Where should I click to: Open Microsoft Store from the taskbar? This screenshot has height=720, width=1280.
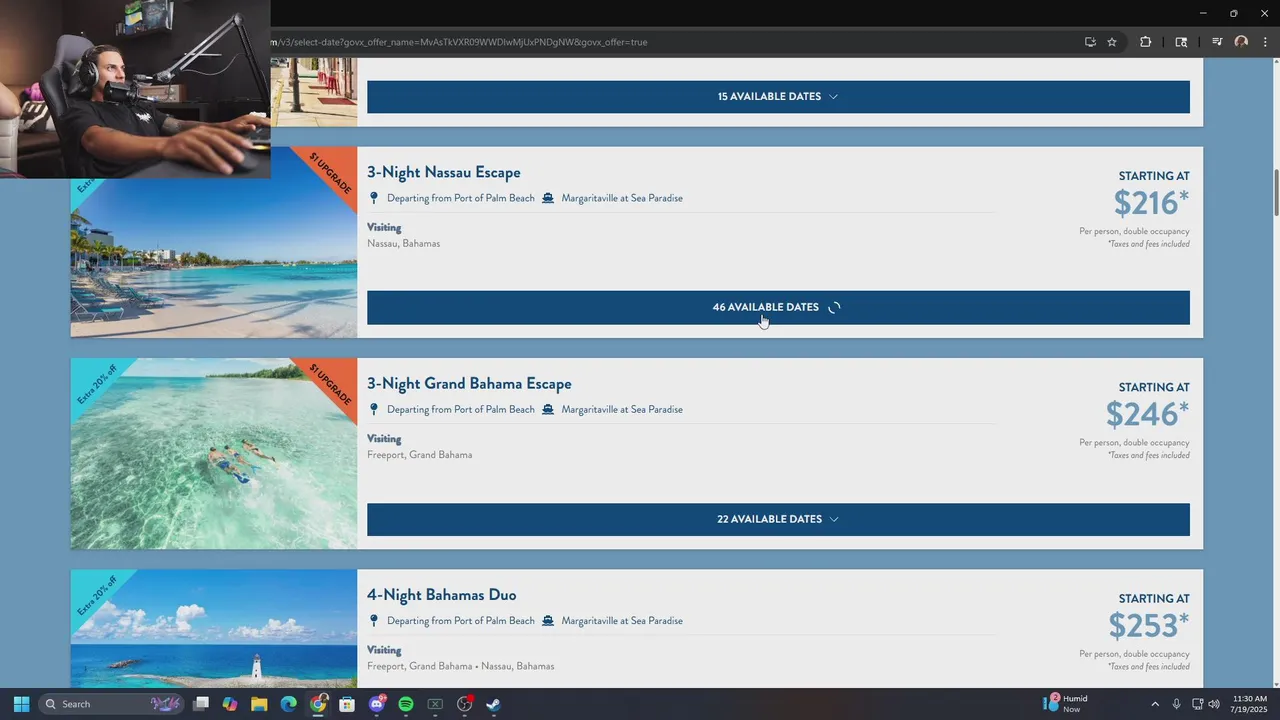point(347,704)
